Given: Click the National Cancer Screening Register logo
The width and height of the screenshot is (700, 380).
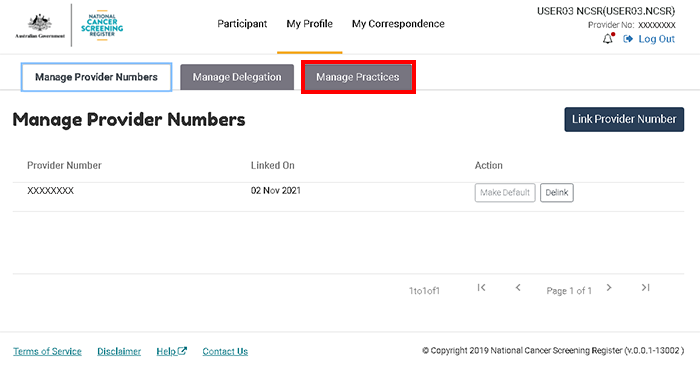Looking at the screenshot, I should pyautogui.click(x=102, y=25).
